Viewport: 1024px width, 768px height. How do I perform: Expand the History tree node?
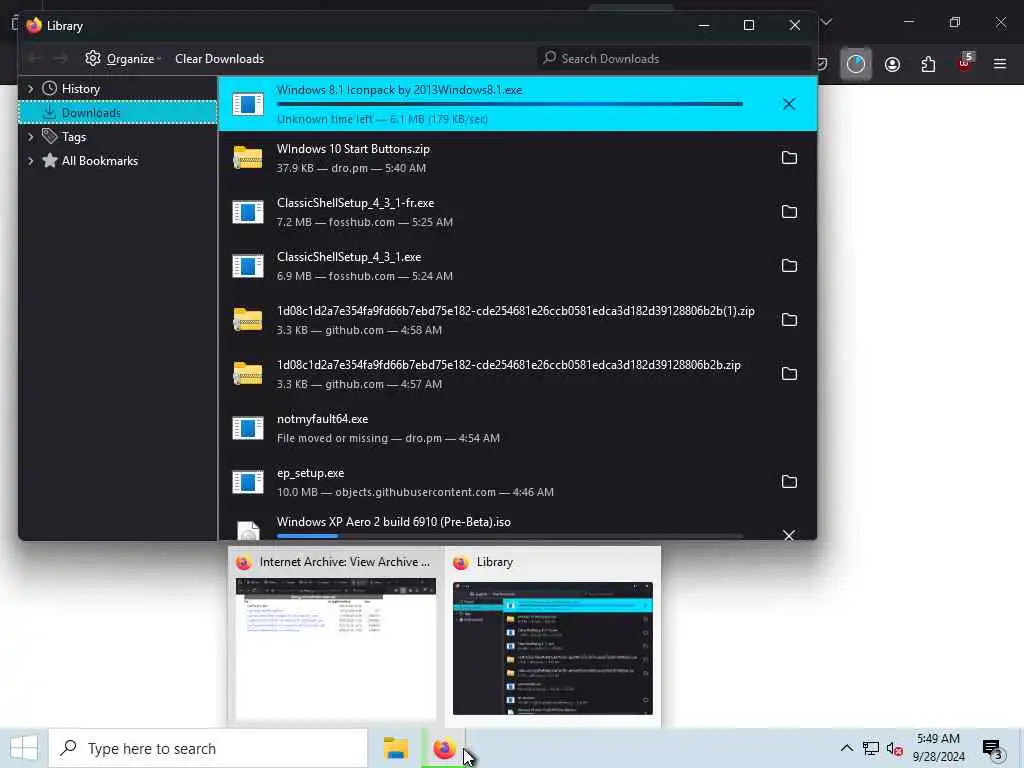[30, 88]
